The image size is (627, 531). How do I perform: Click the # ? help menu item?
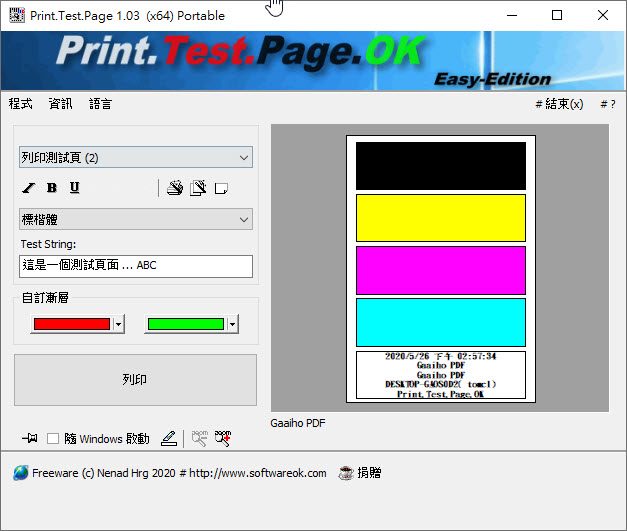click(x=608, y=104)
